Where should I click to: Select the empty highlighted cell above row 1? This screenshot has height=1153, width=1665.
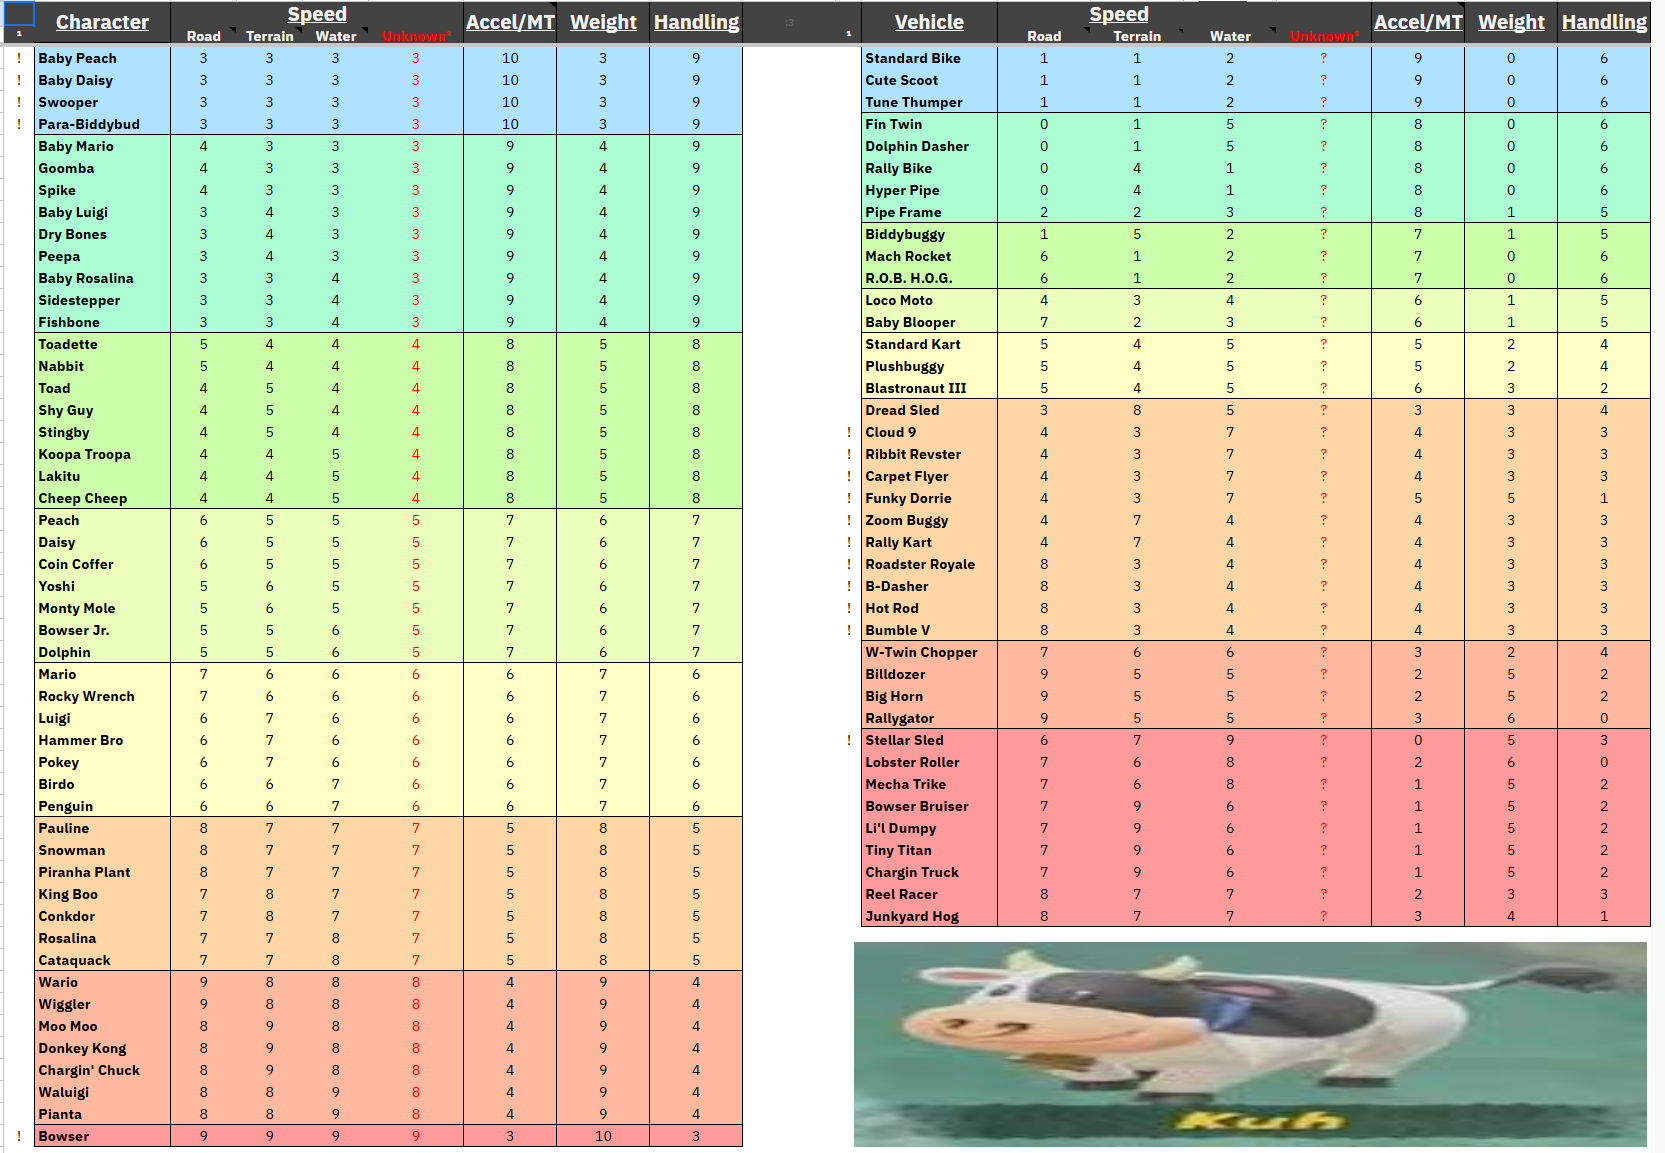click(x=19, y=13)
